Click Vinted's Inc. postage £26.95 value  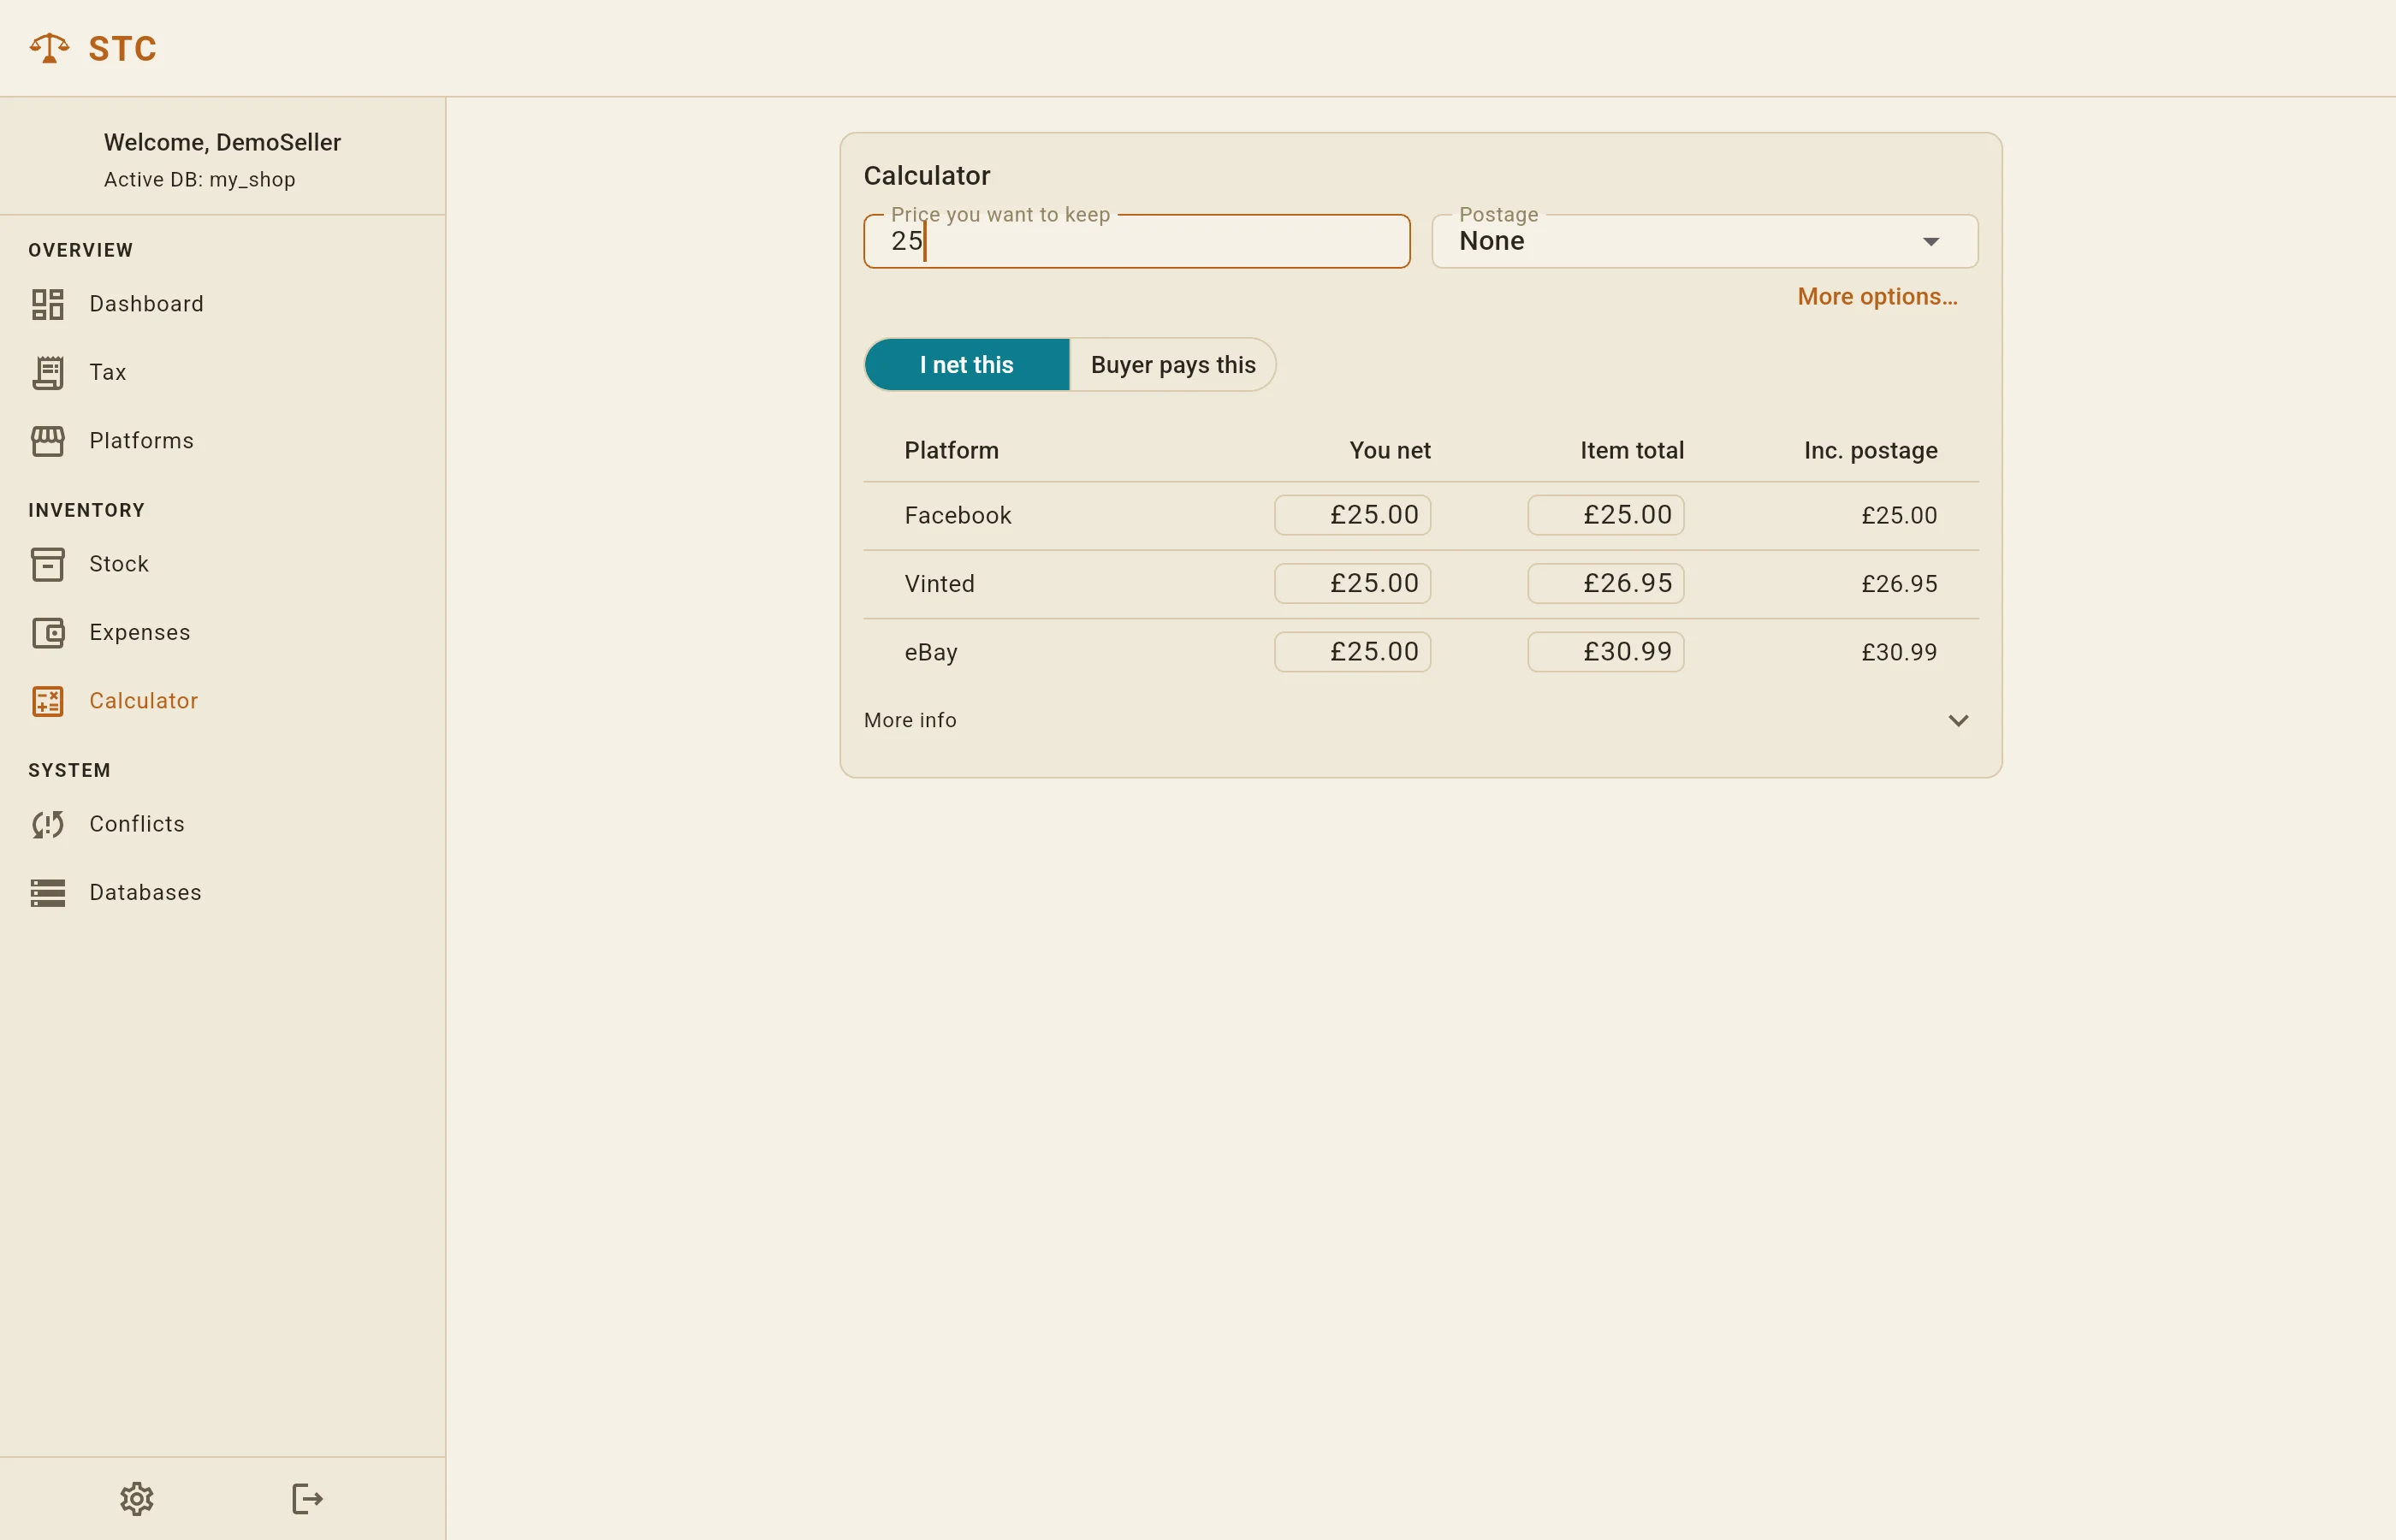(x=1899, y=584)
